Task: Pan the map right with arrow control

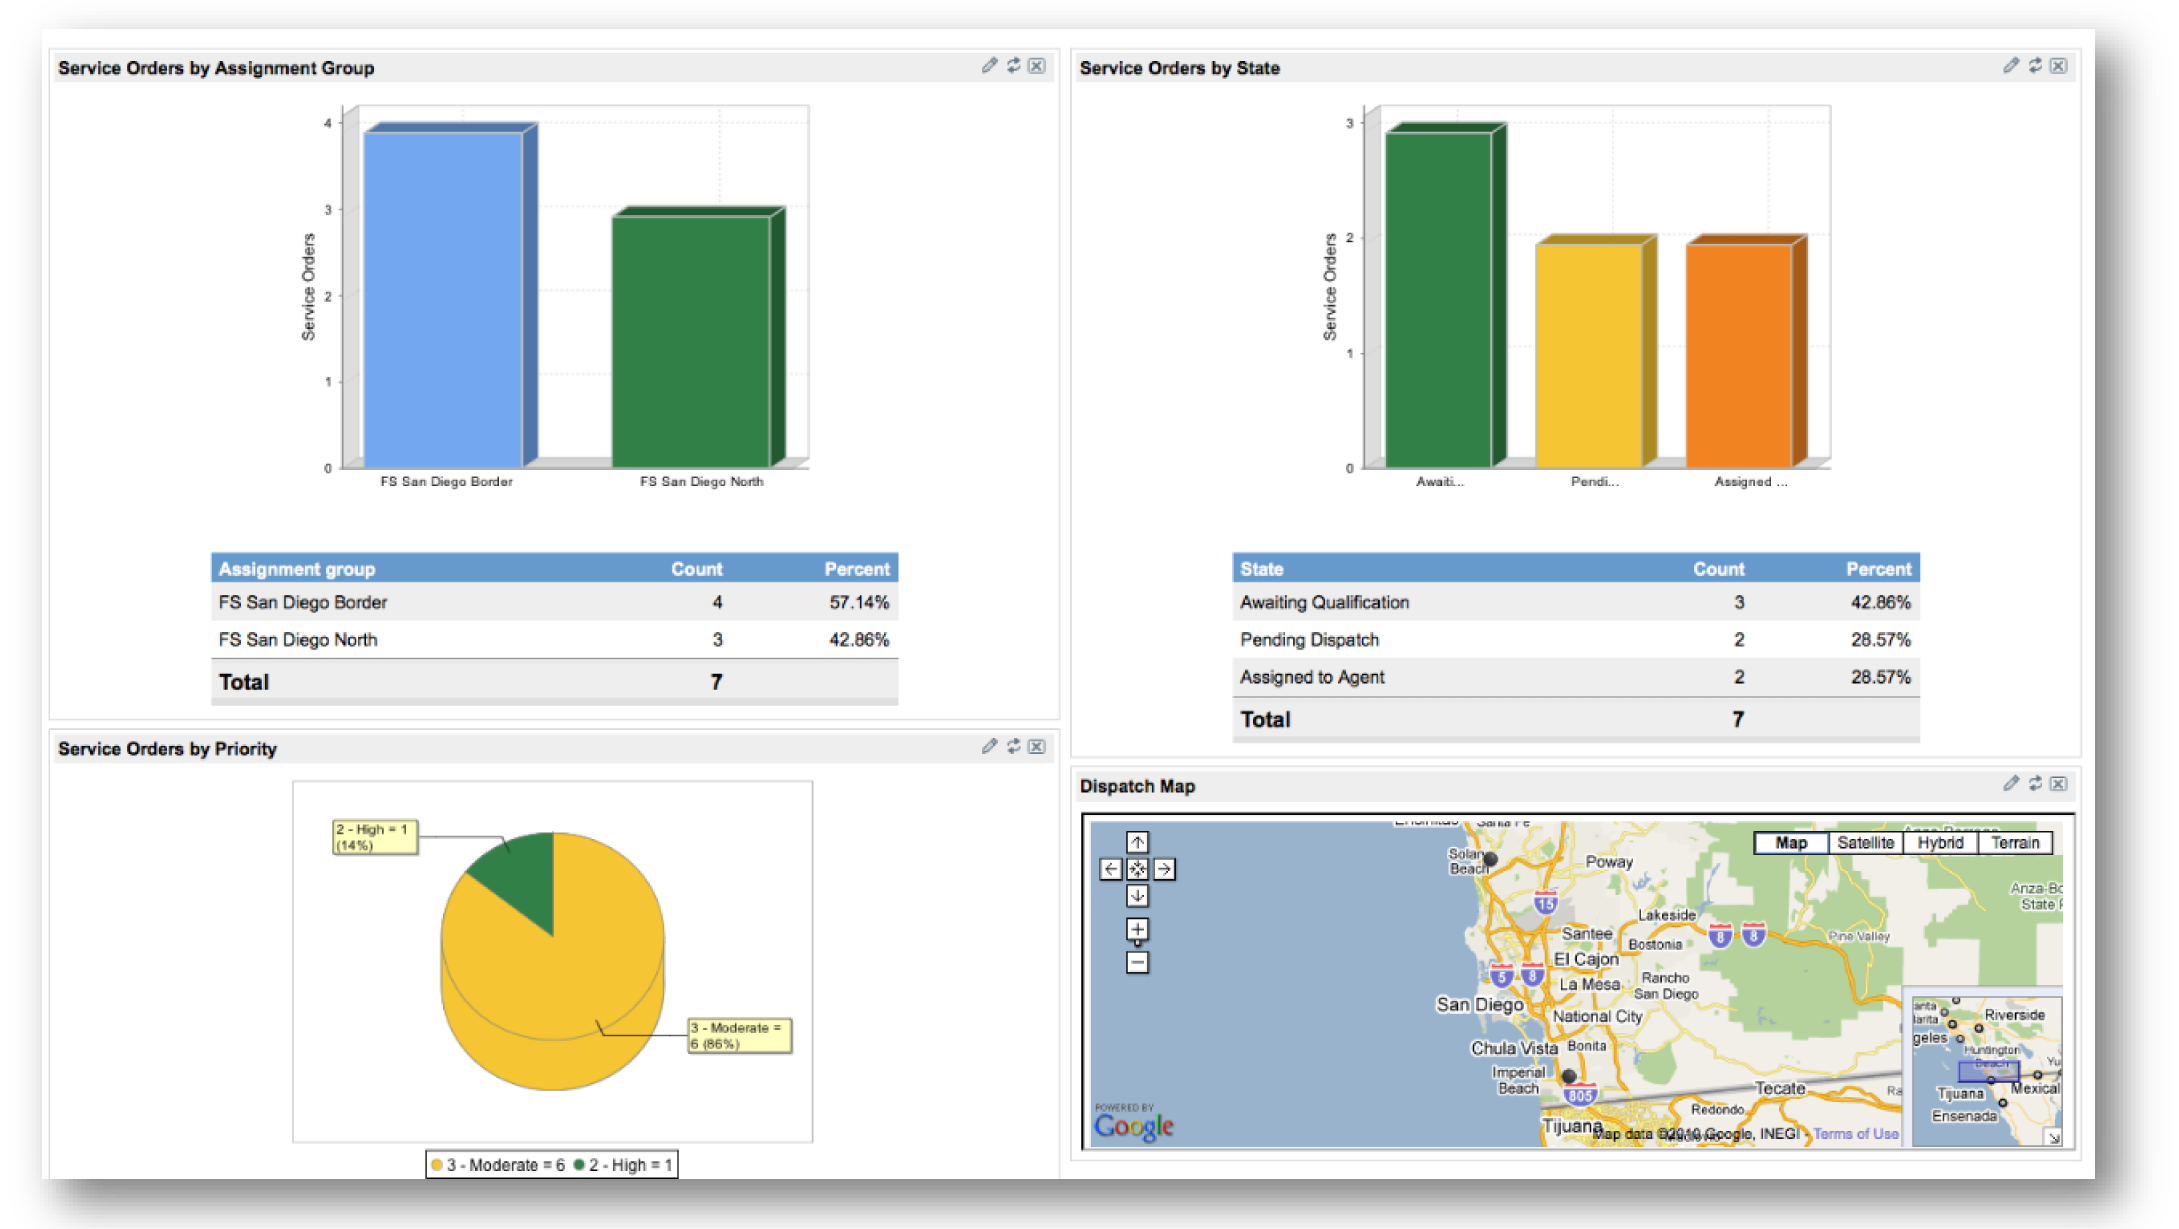Action: 1164,869
